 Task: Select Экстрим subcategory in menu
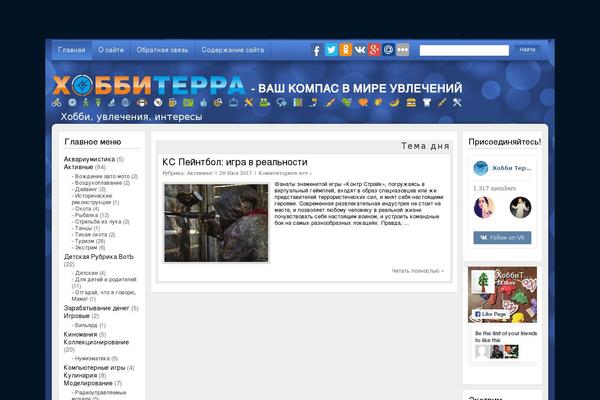(x=86, y=247)
